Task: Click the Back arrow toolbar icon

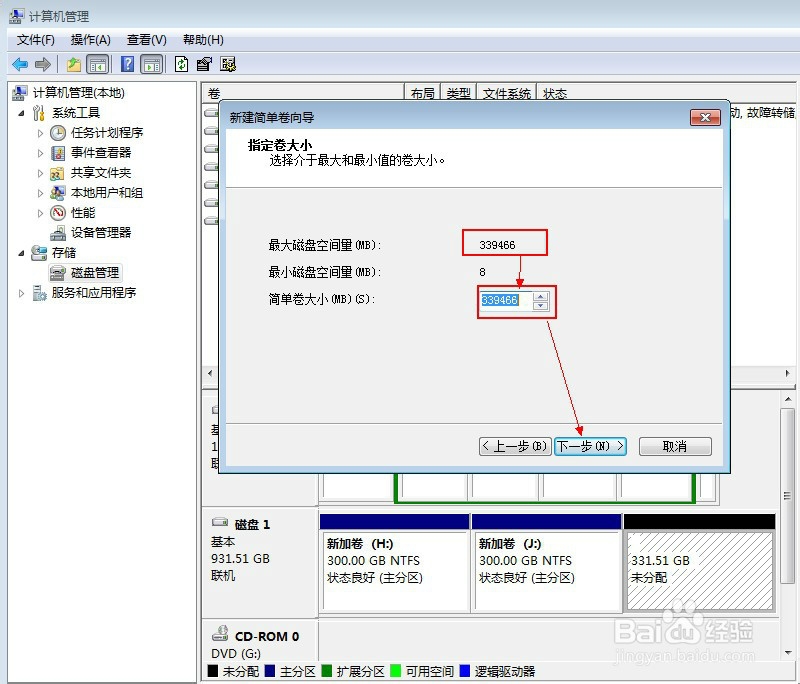Action: click(x=20, y=64)
